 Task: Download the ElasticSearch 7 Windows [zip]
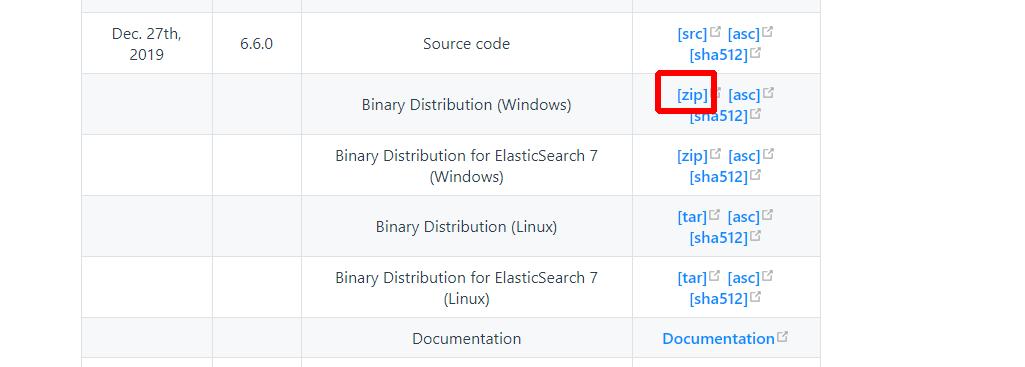[x=693, y=156]
